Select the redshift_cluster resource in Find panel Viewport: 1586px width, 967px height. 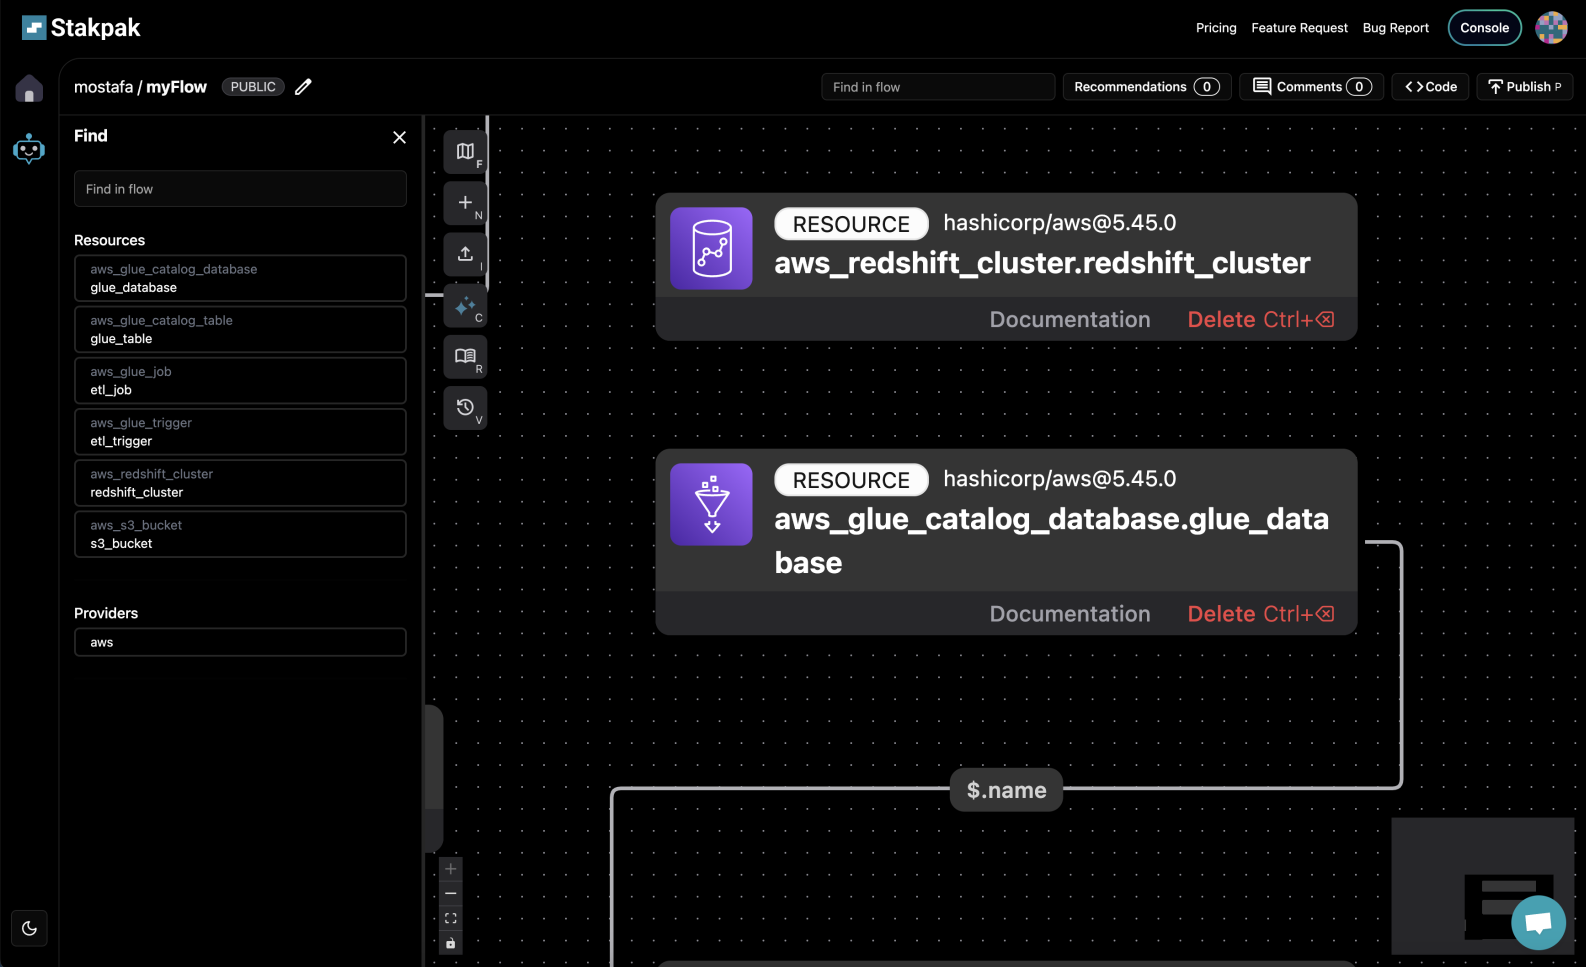click(240, 483)
